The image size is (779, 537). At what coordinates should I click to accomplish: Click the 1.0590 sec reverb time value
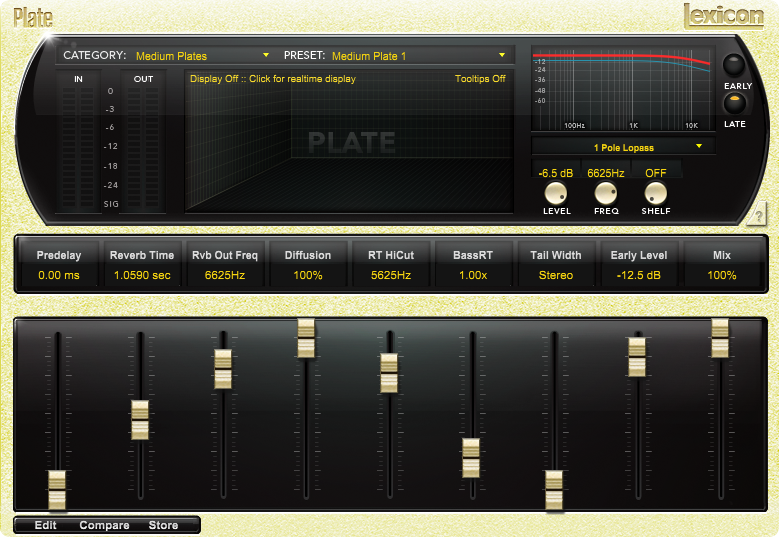coord(142,275)
